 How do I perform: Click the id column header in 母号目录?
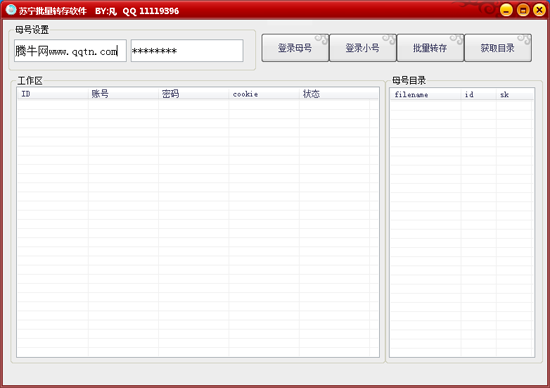[x=479, y=95]
